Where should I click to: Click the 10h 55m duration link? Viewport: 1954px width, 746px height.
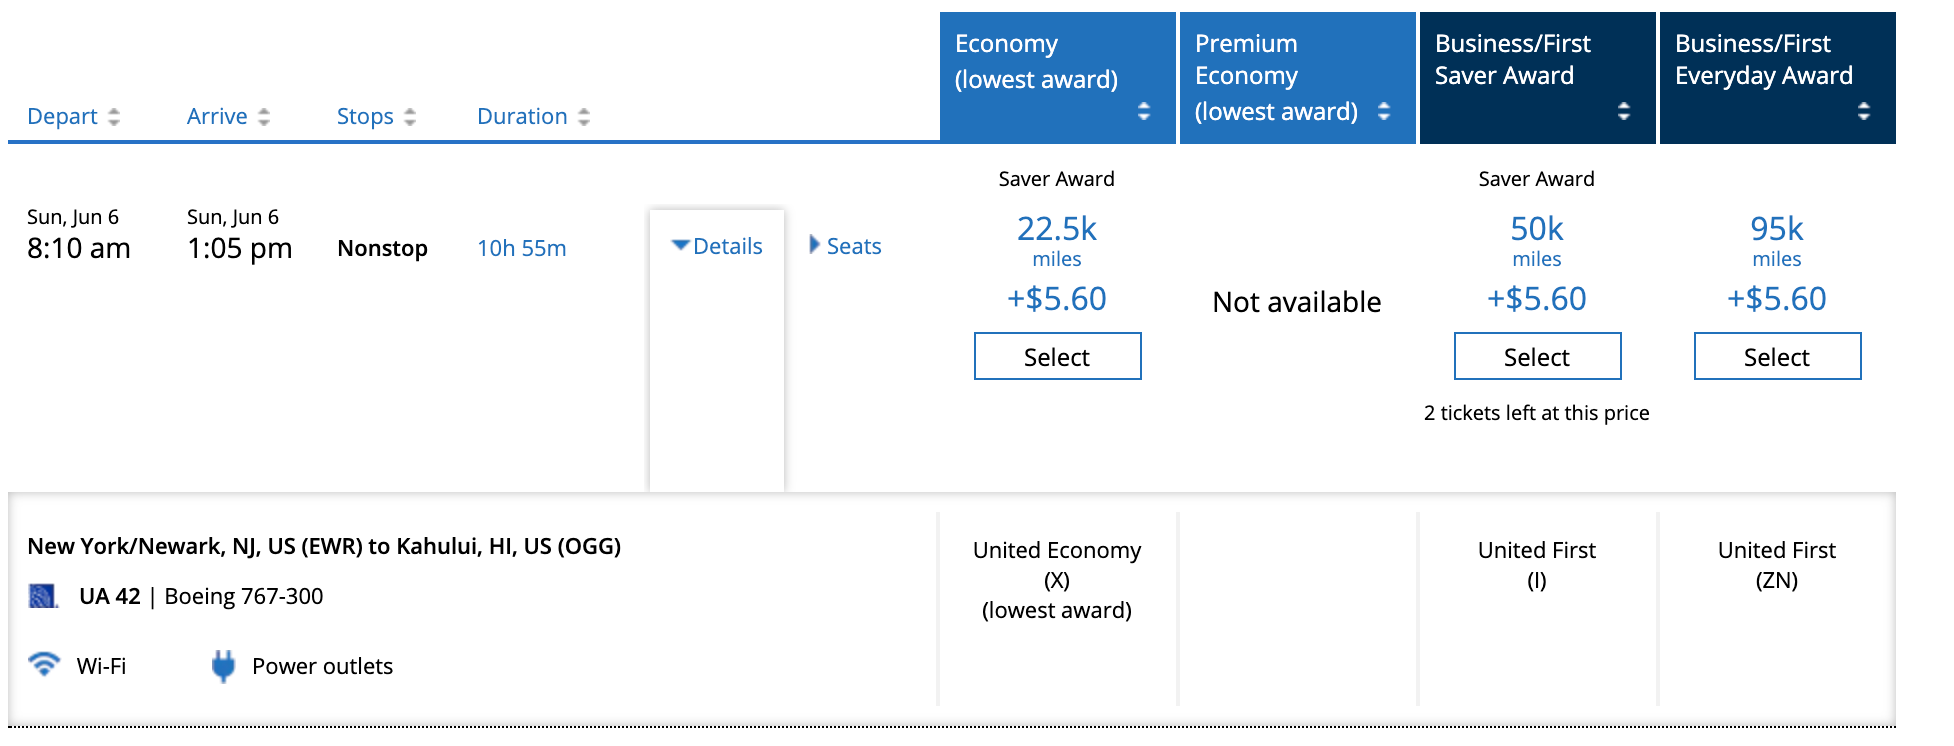pos(521,248)
